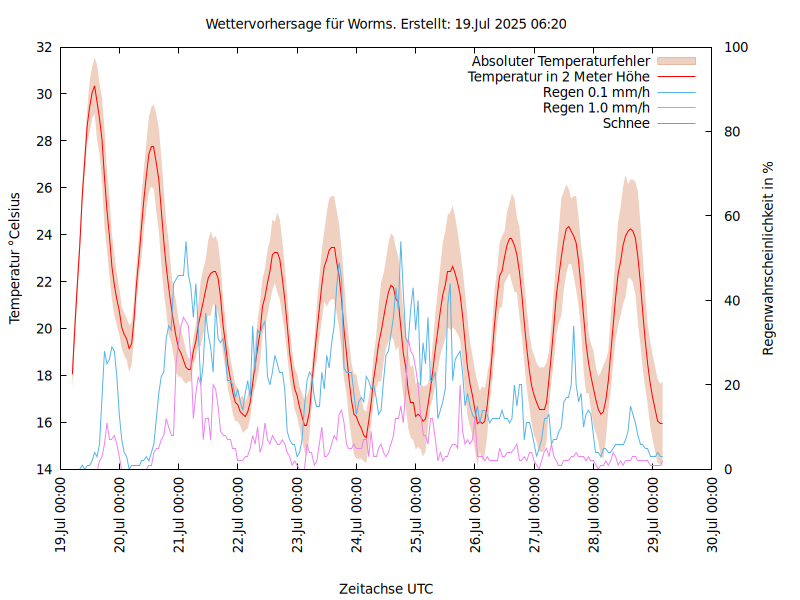The height and width of the screenshot is (600, 800).
Task: Select the 'Zeitachse UTC' axis caption
Action: pos(386,588)
